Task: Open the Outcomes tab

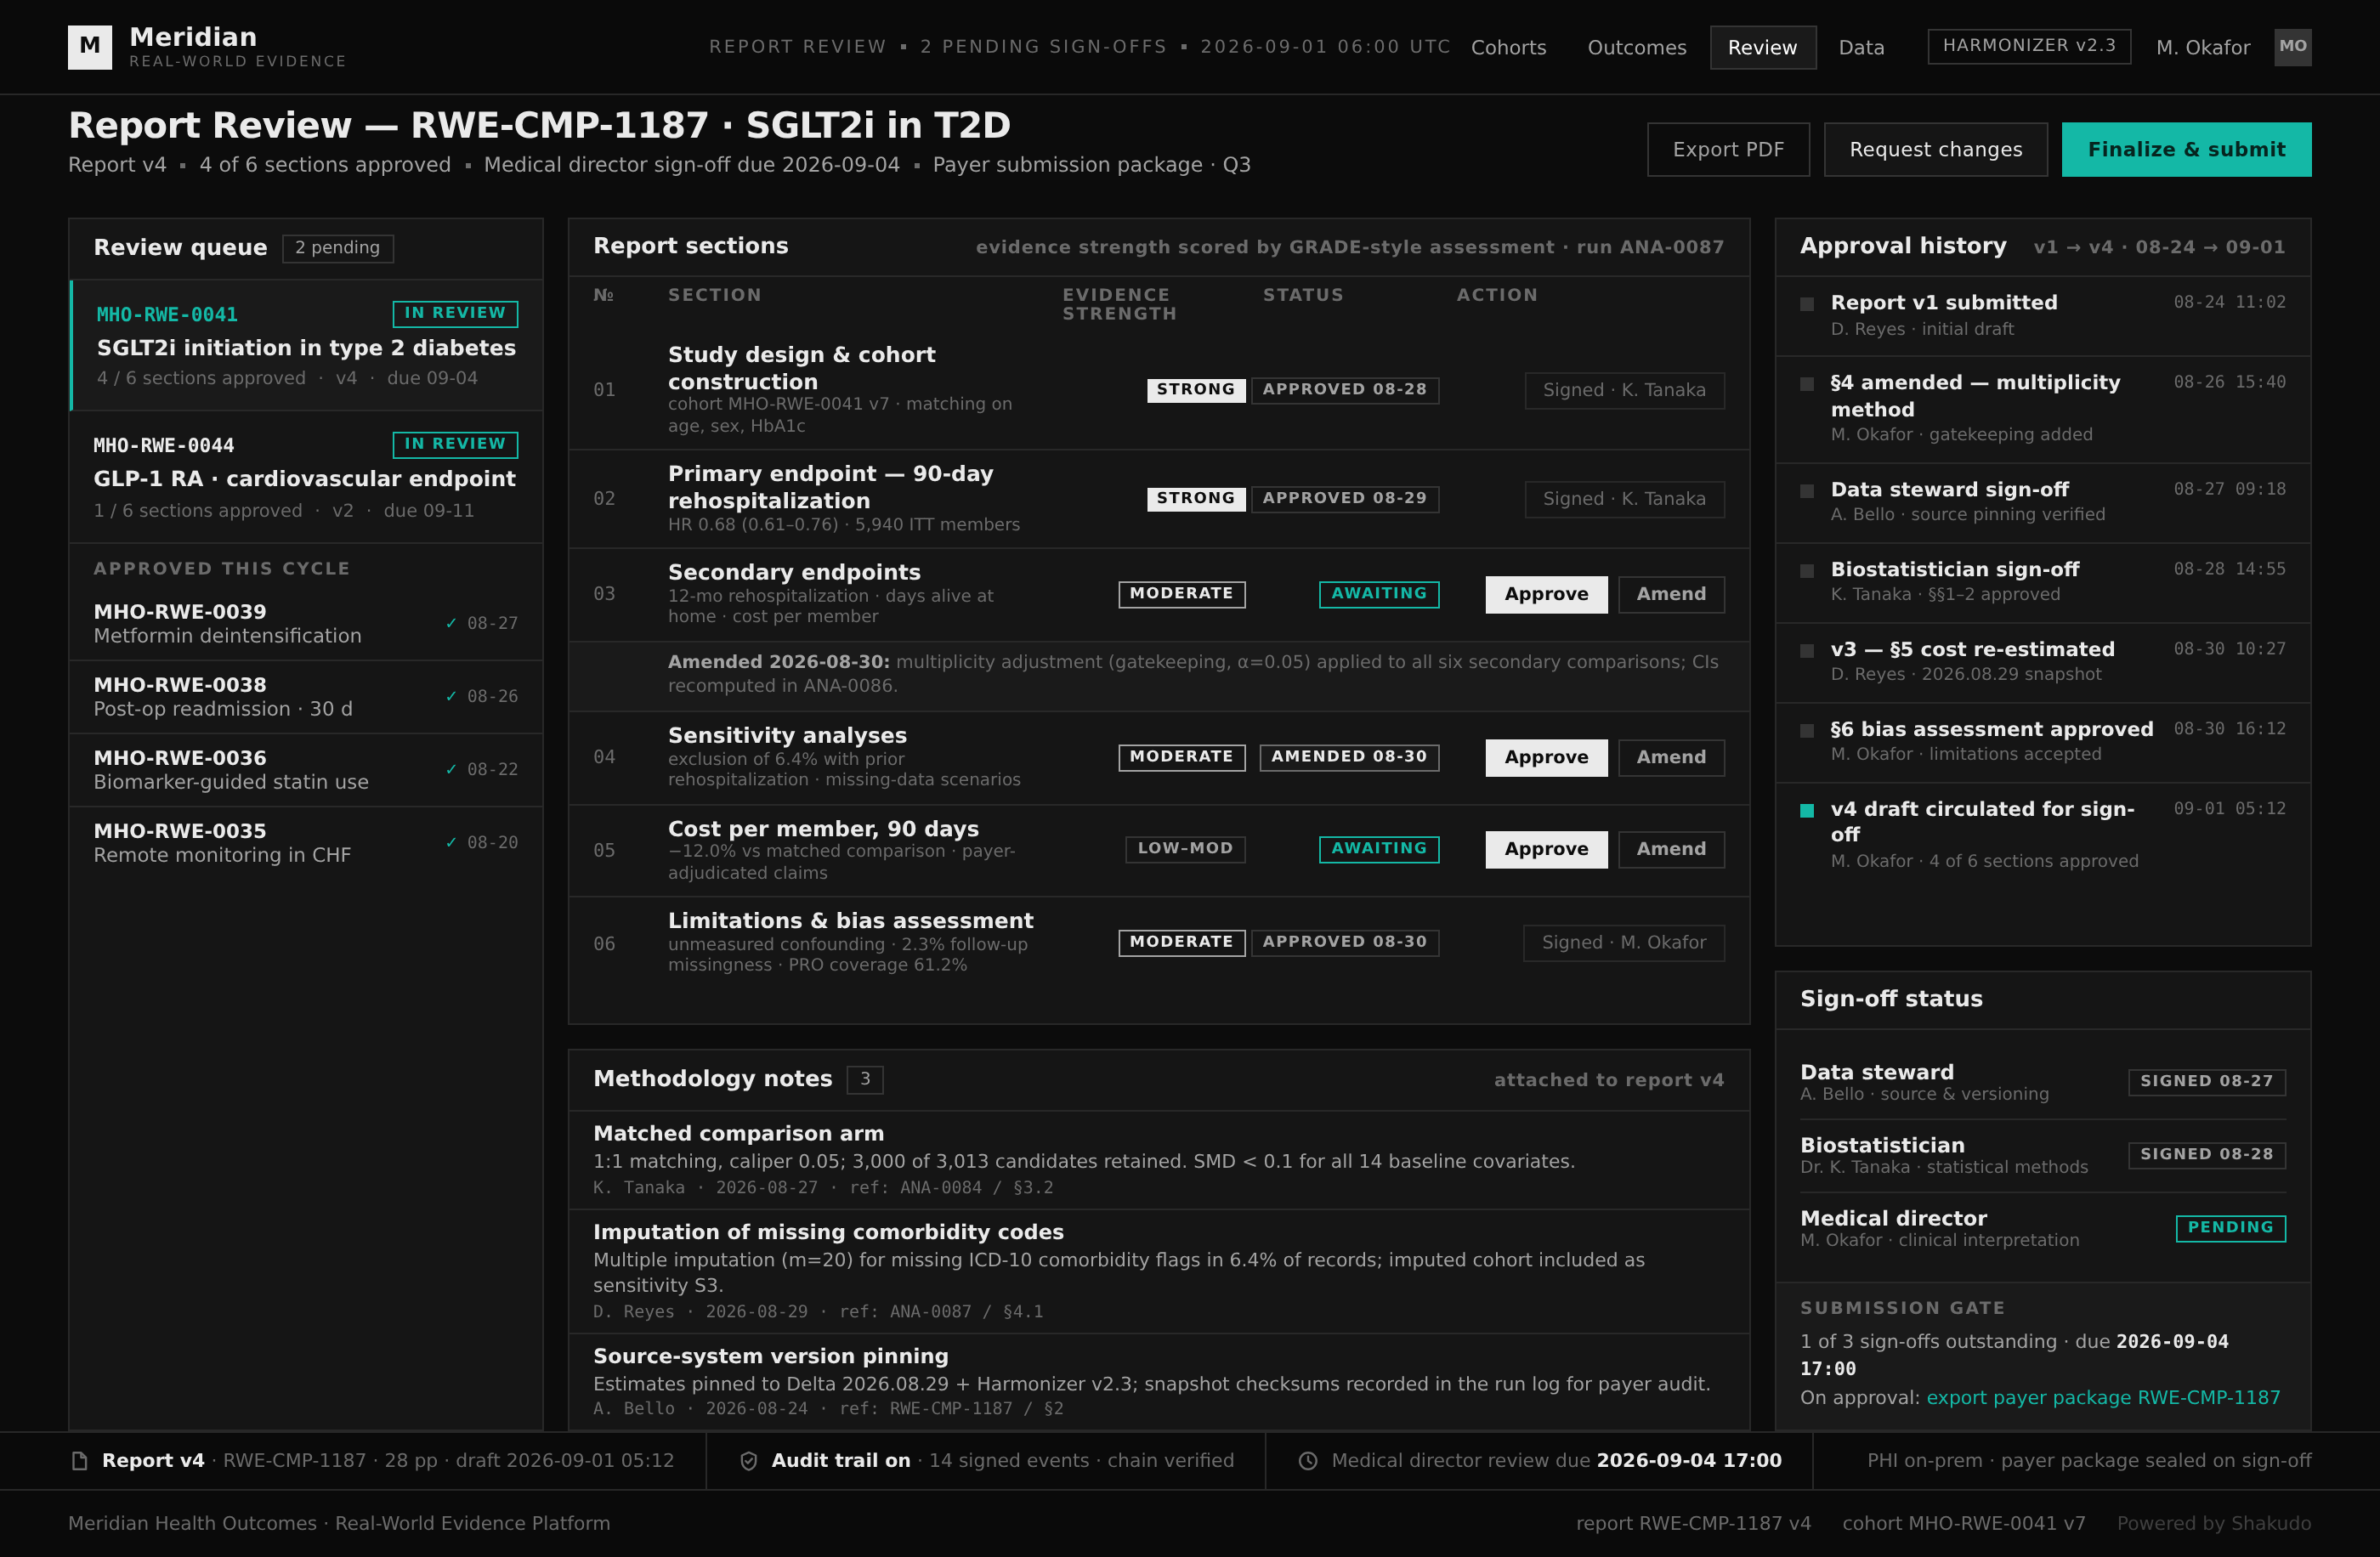Action: click(x=1636, y=47)
